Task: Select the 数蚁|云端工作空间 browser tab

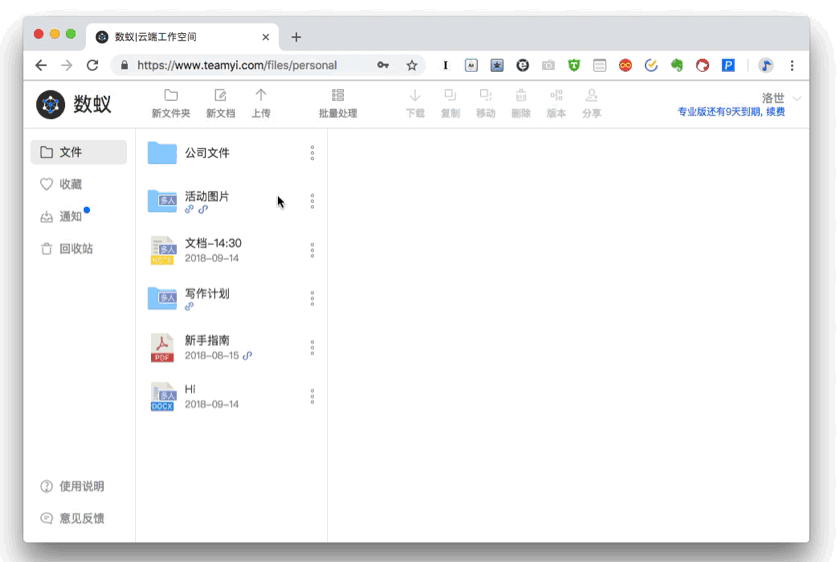Action: 182,36
